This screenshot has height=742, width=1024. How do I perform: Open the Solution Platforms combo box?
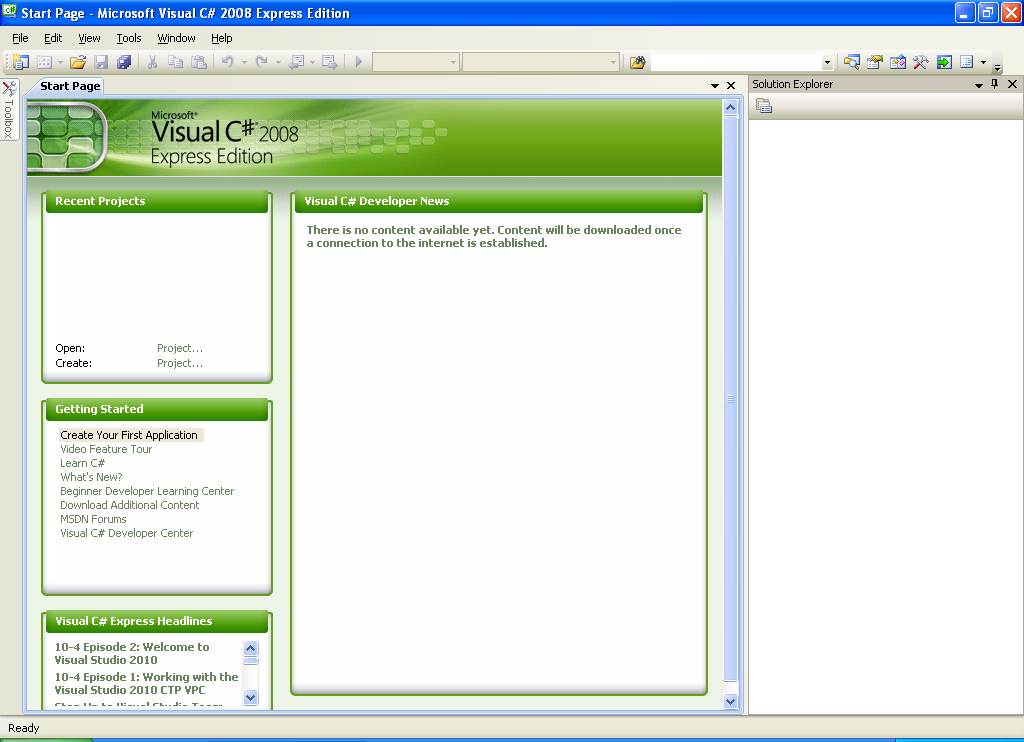540,62
